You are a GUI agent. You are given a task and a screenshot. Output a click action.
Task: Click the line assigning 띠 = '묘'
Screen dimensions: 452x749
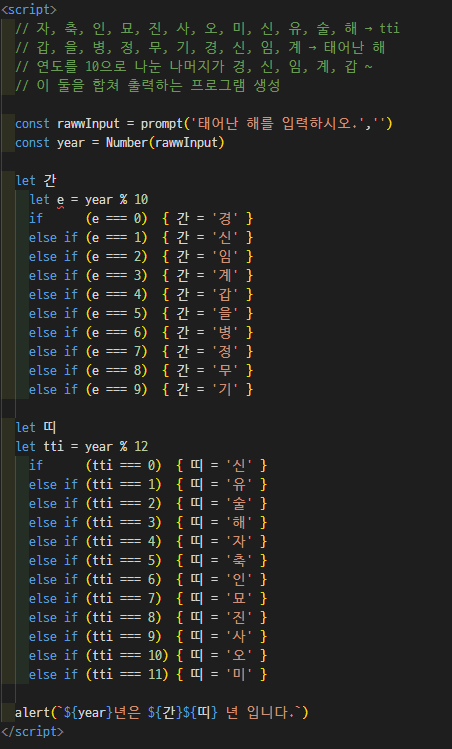pyautogui.click(x=148, y=599)
